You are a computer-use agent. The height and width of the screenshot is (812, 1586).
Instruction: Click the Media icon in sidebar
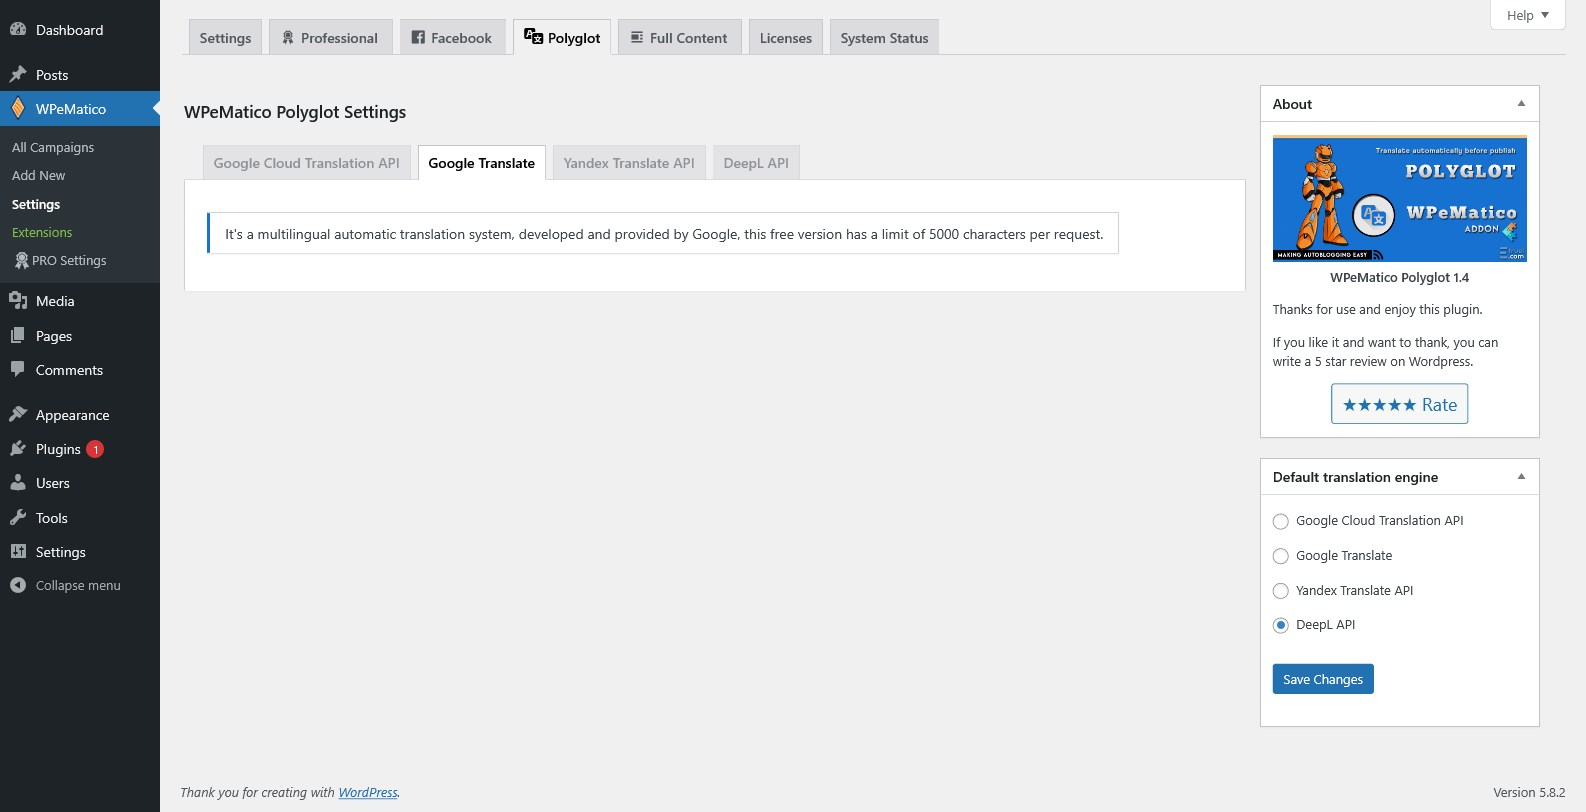(18, 301)
